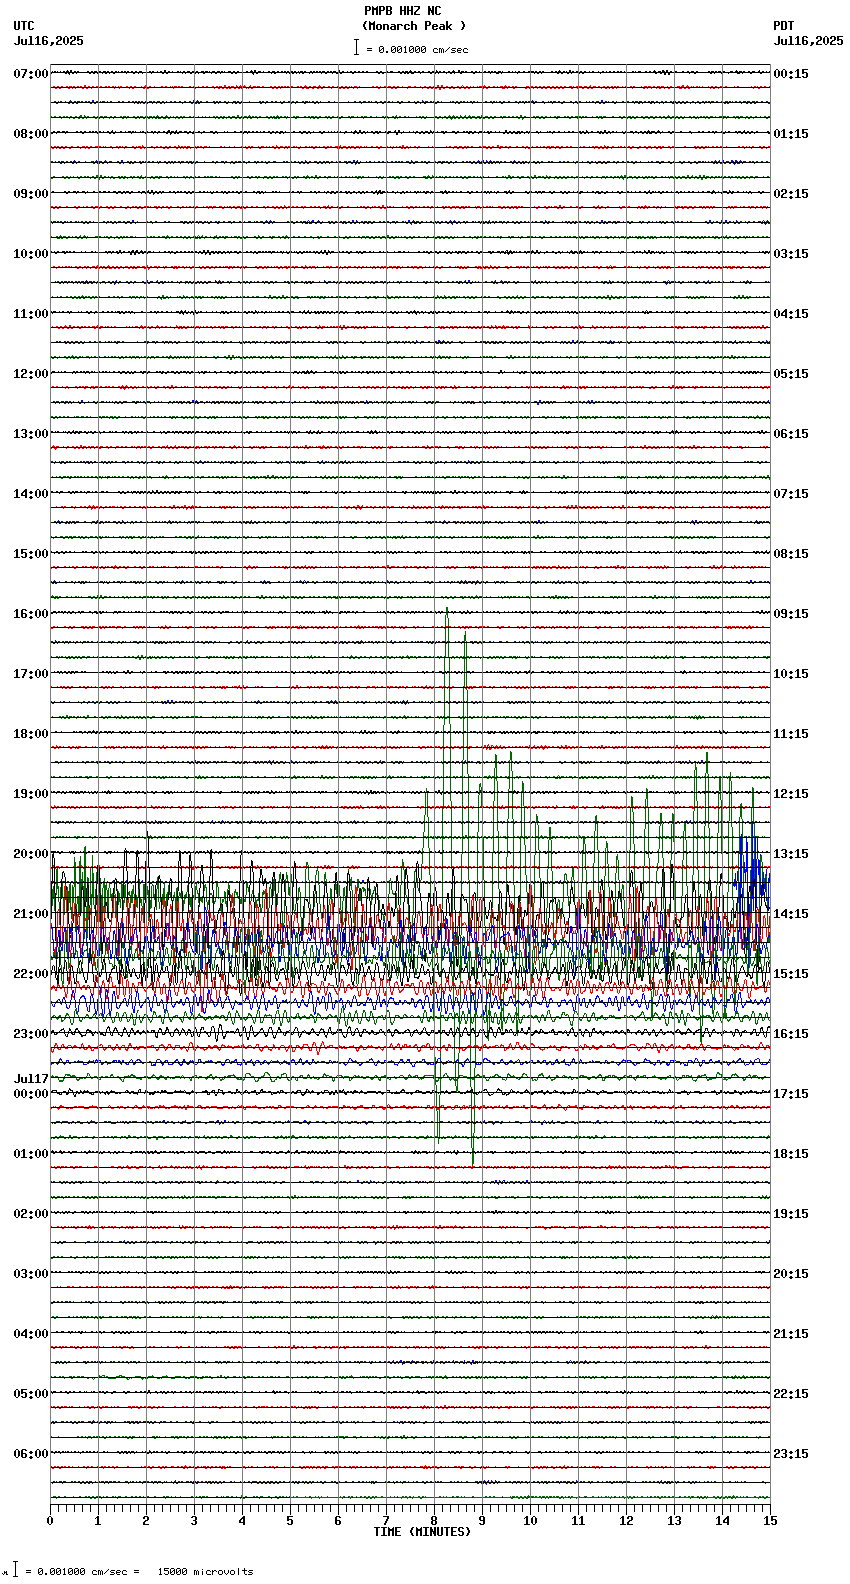Click the '5' minute tick label

(x=290, y=1521)
